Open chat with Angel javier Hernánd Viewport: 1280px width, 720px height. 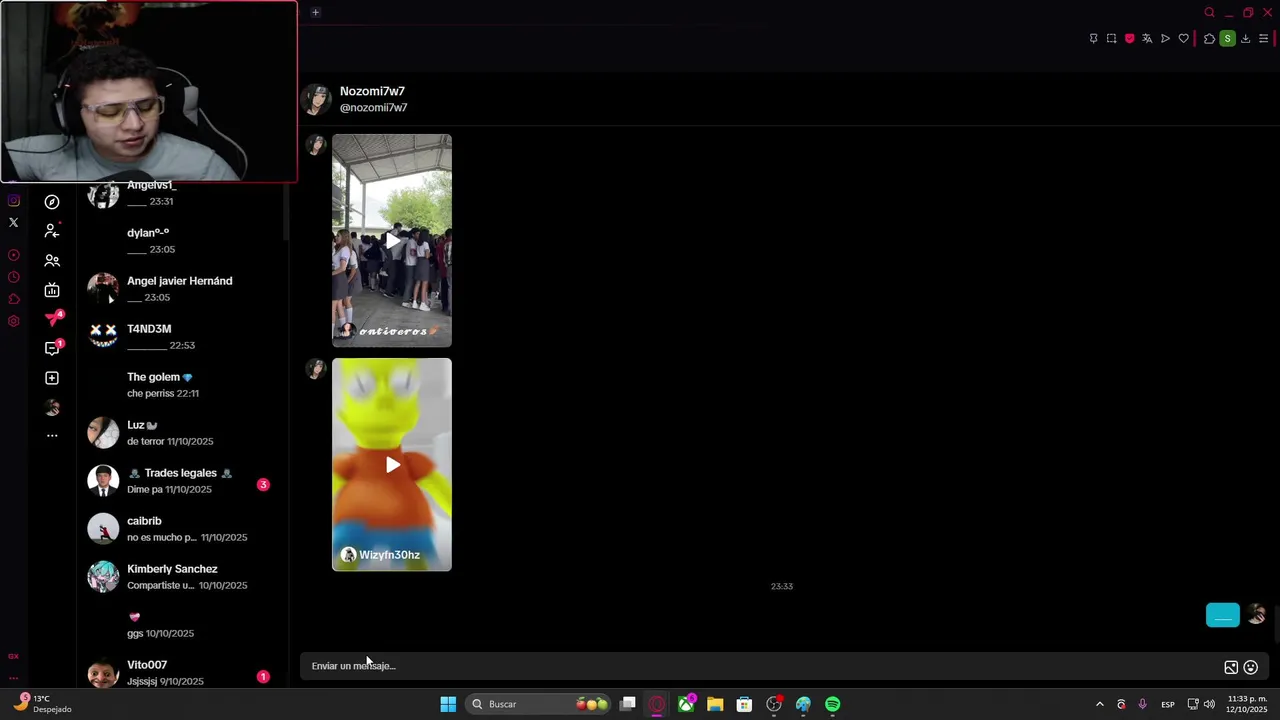pos(183,289)
